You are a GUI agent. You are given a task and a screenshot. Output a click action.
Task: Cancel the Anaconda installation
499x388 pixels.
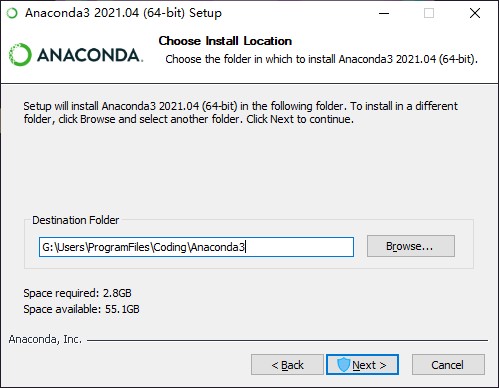pyautogui.click(x=448, y=365)
